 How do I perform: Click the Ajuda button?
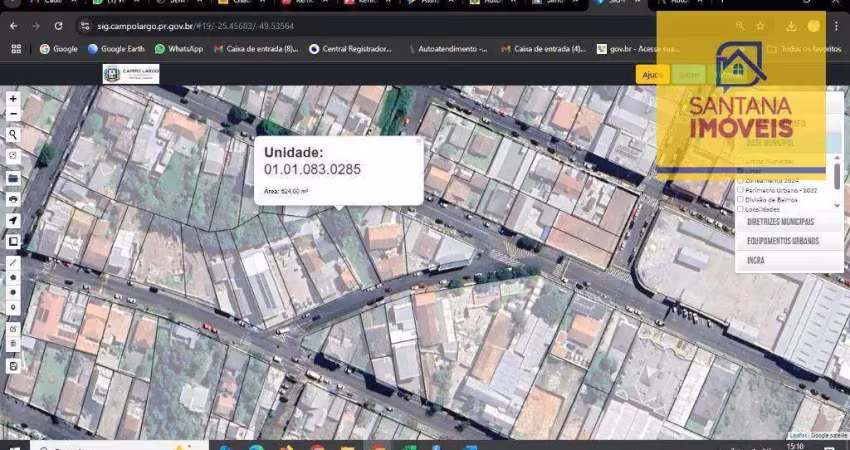pyautogui.click(x=653, y=75)
